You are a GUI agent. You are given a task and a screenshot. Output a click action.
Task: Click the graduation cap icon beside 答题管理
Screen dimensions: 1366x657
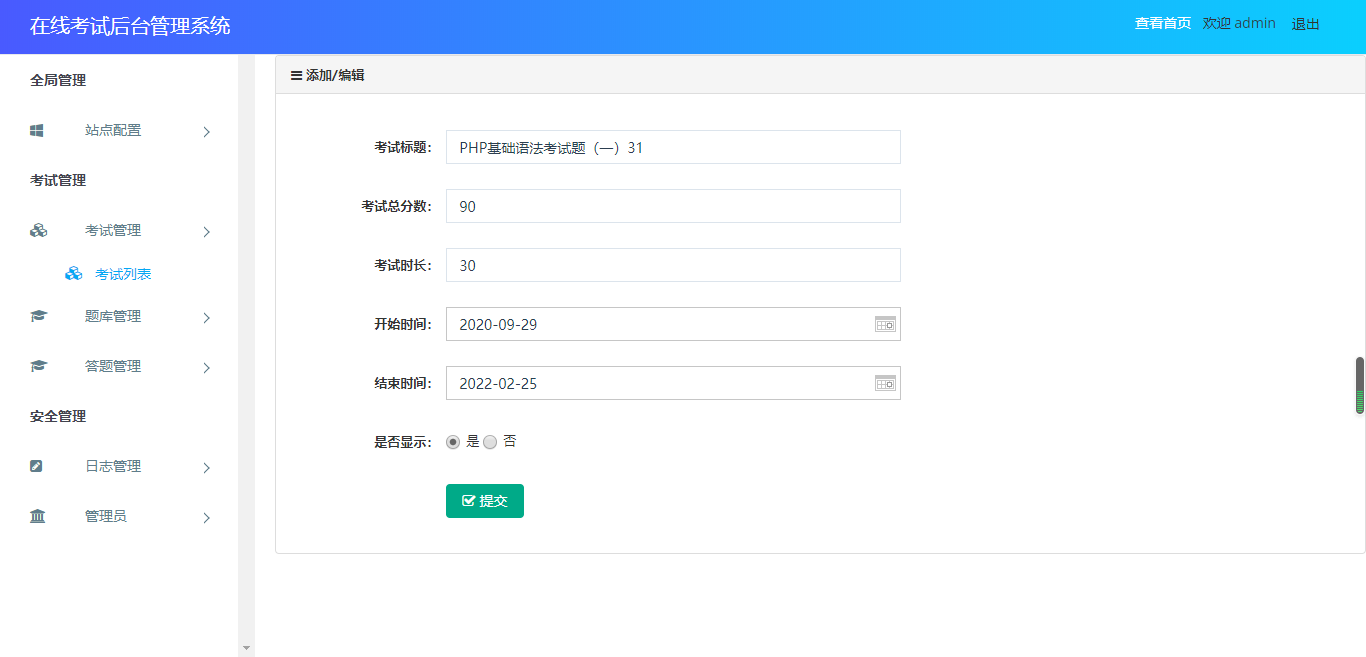coord(38,366)
